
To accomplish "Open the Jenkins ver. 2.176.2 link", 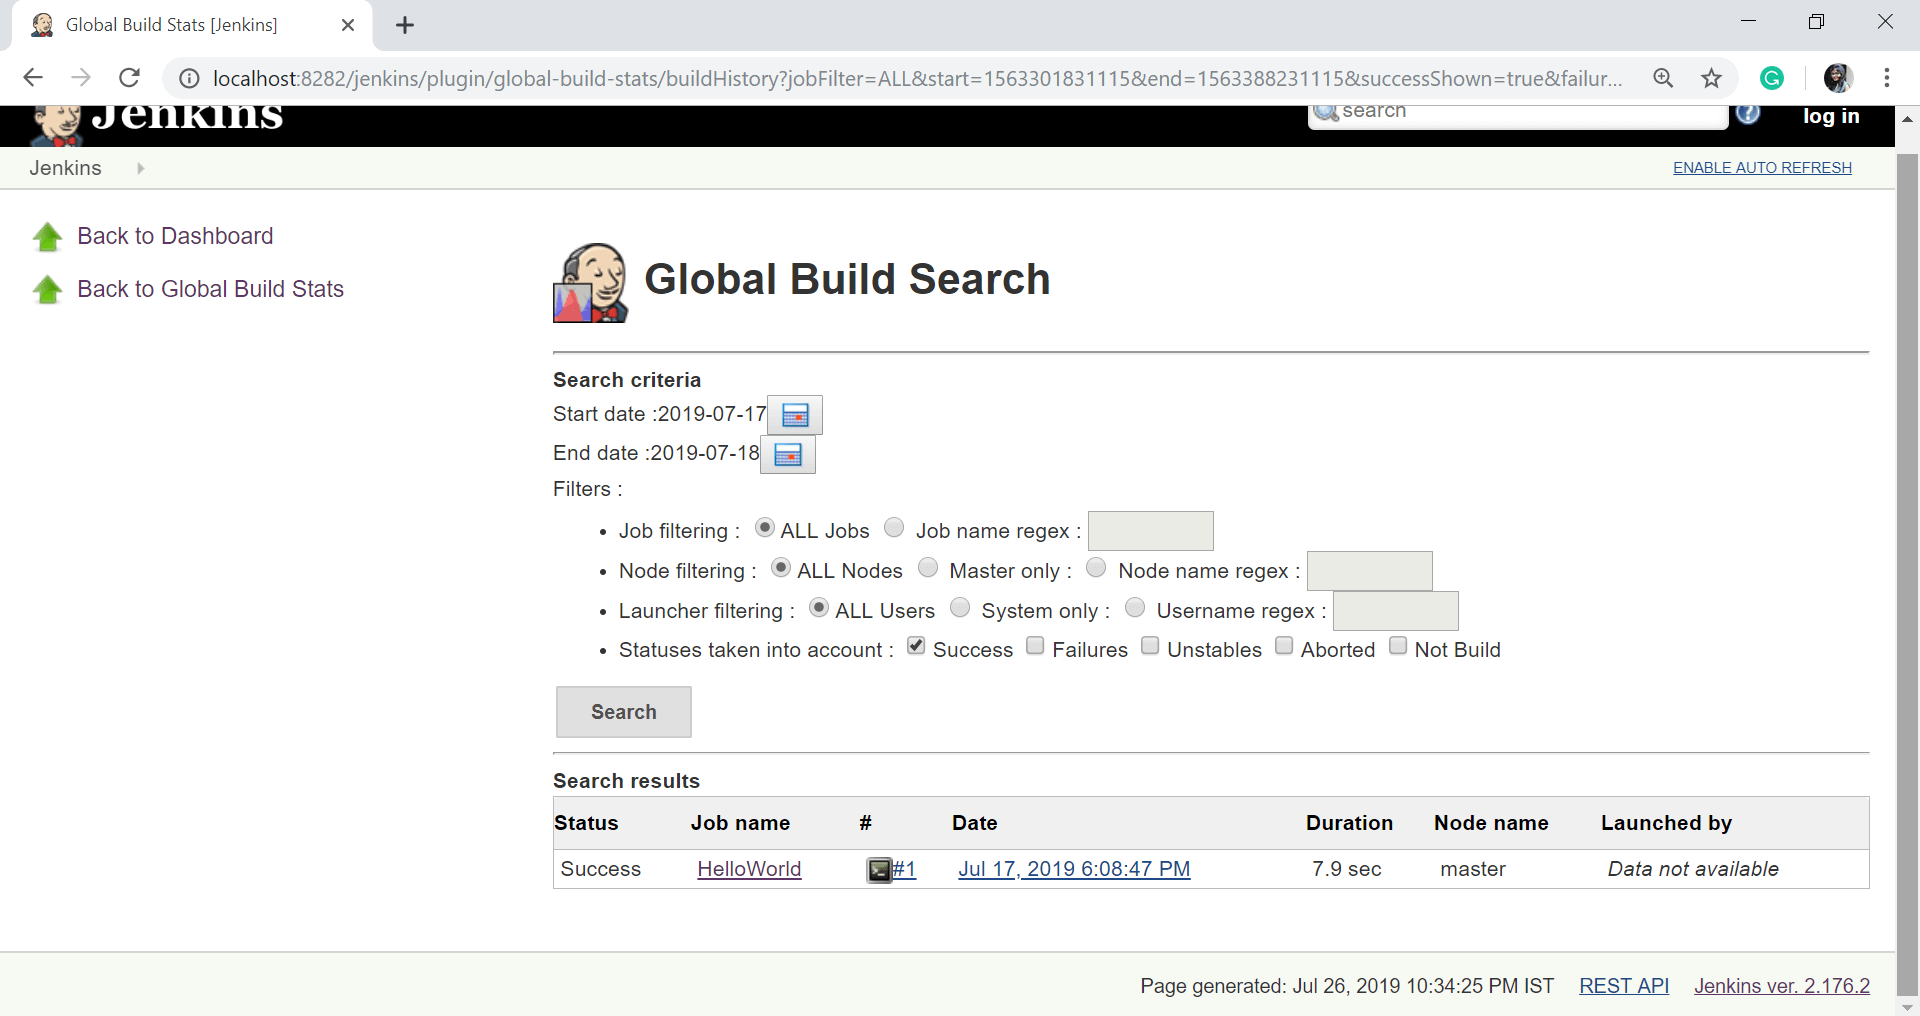I will pyautogui.click(x=1782, y=986).
